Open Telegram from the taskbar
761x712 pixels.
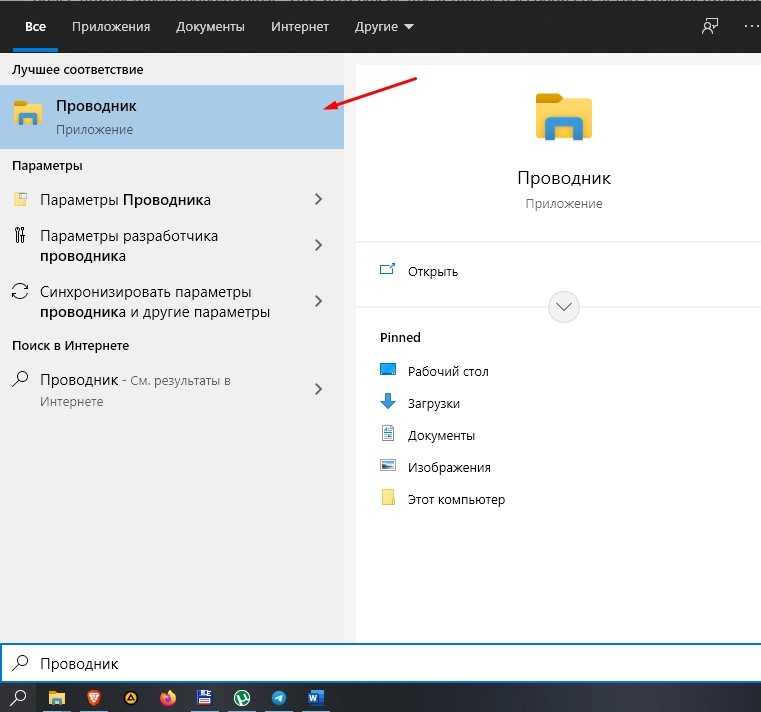[279, 698]
